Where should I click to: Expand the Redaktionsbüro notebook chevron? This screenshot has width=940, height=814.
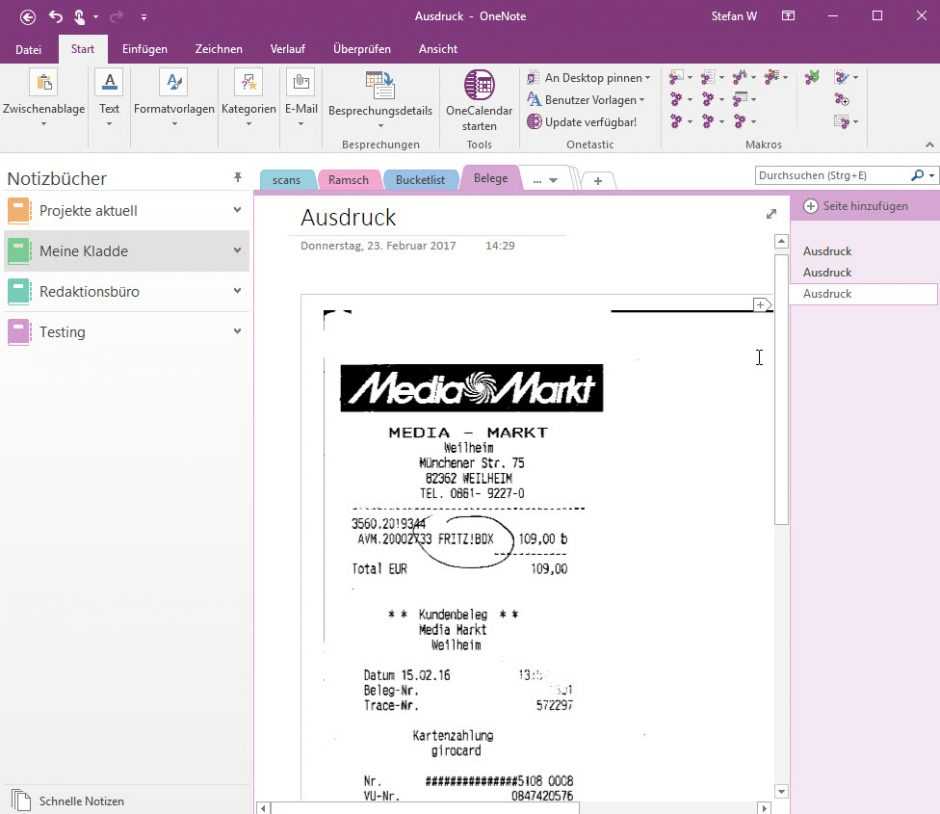tap(237, 291)
